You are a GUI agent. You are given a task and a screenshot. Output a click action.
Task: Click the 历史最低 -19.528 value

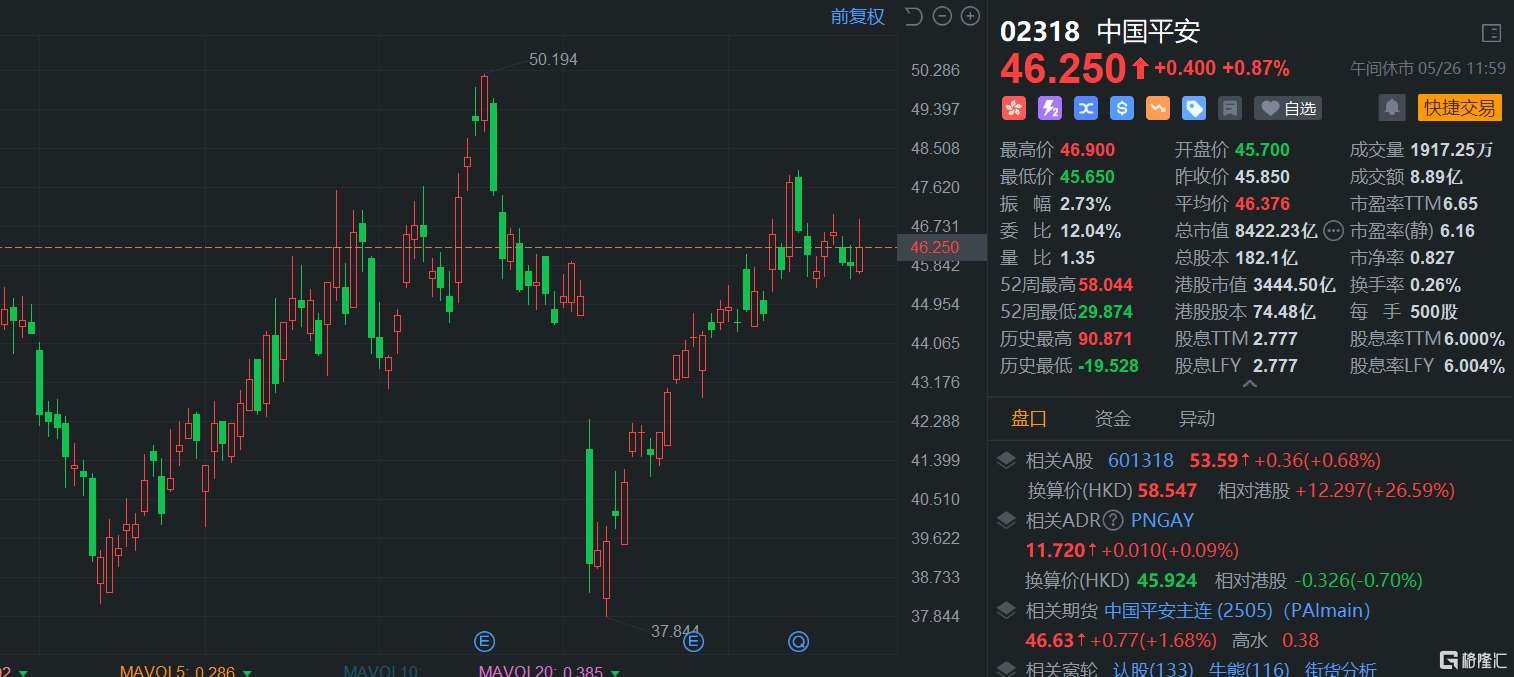(x=1108, y=366)
